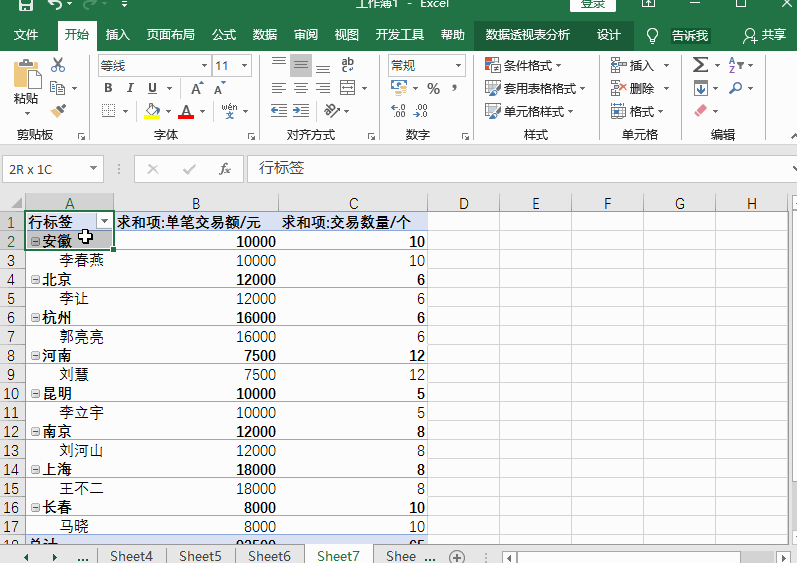Click the Insert Function fx icon
This screenshot has height=563, width=797.
coord(225,169)
